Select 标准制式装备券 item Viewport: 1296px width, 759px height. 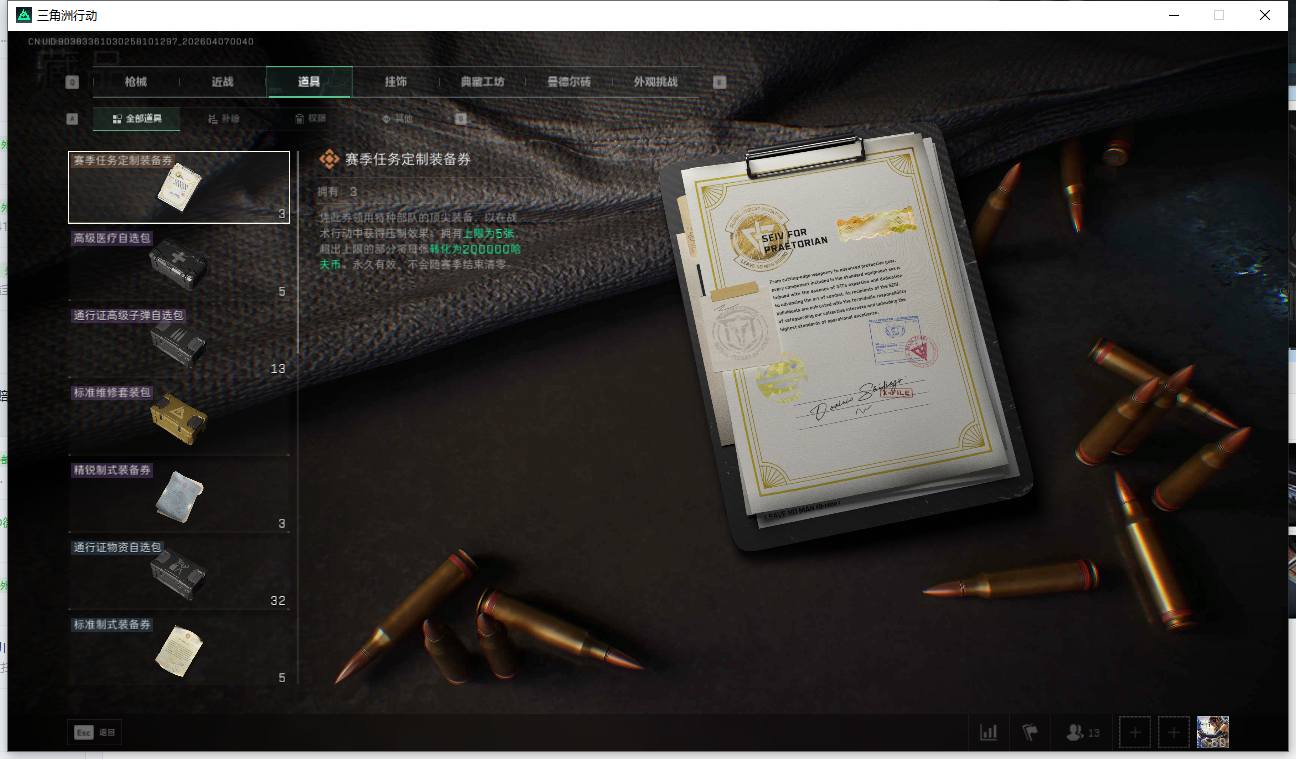tap(179, 652)
